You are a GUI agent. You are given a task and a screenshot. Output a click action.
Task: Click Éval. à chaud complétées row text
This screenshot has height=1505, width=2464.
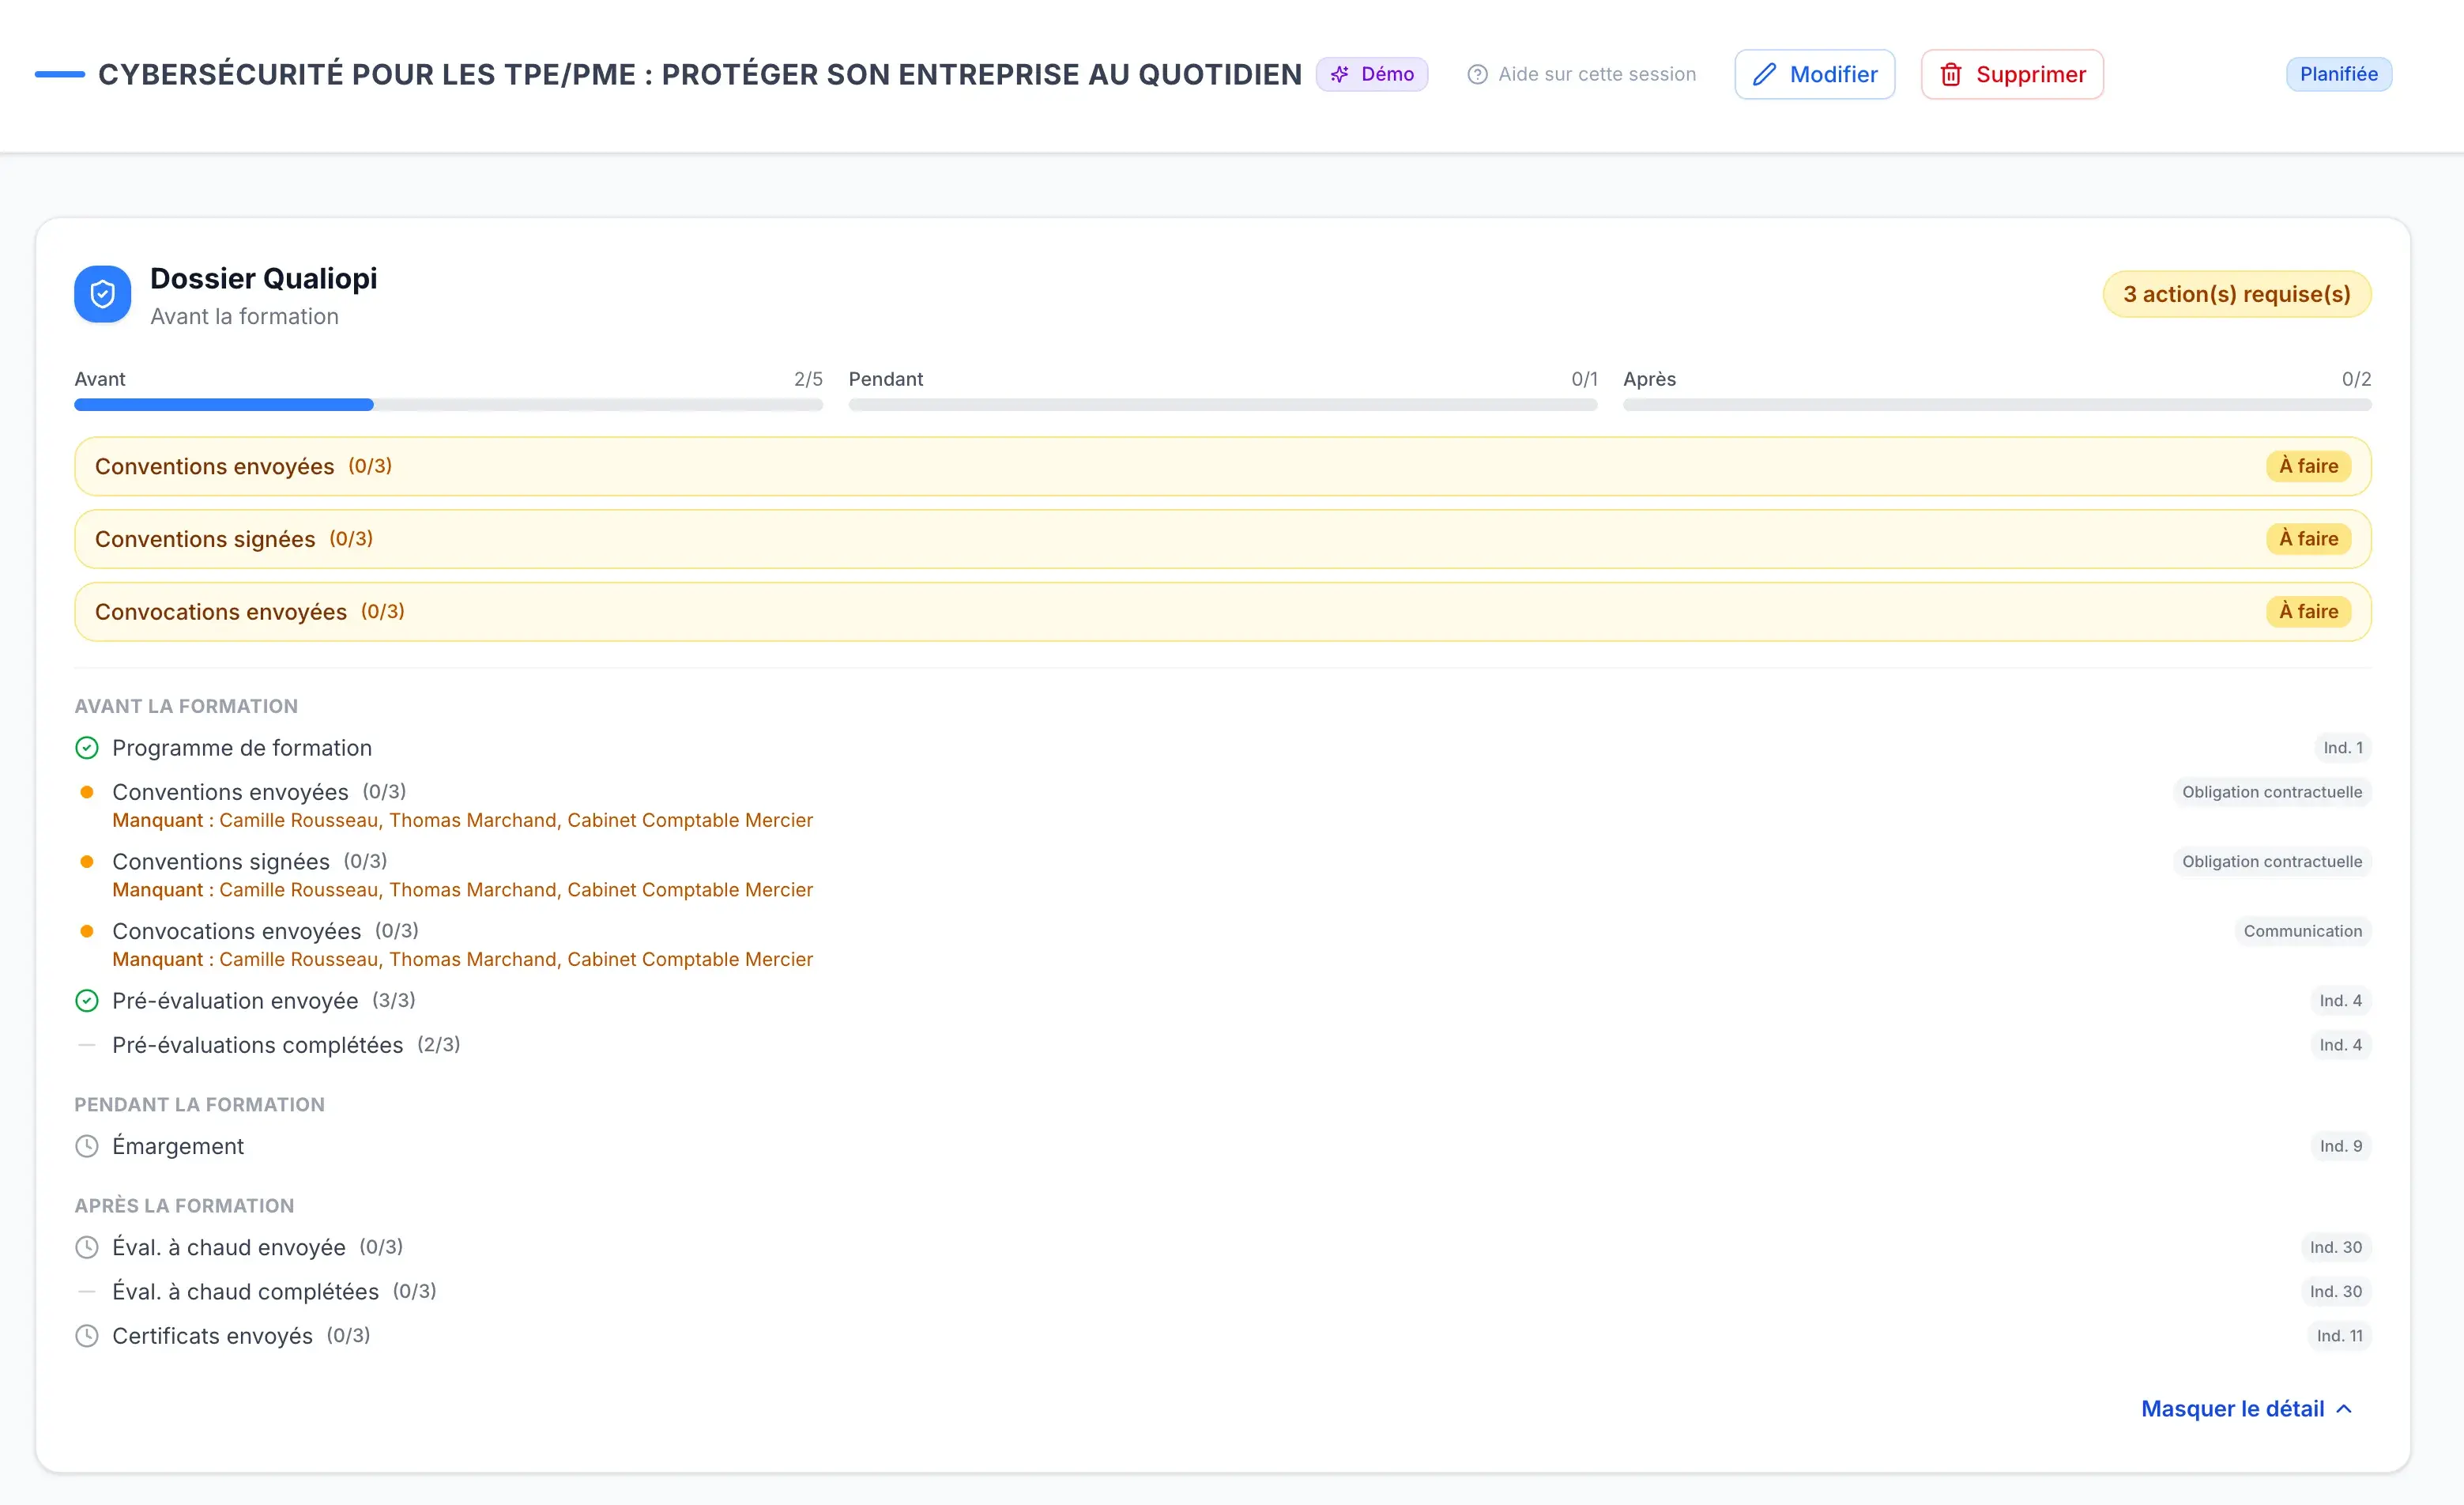point(246,1292)
